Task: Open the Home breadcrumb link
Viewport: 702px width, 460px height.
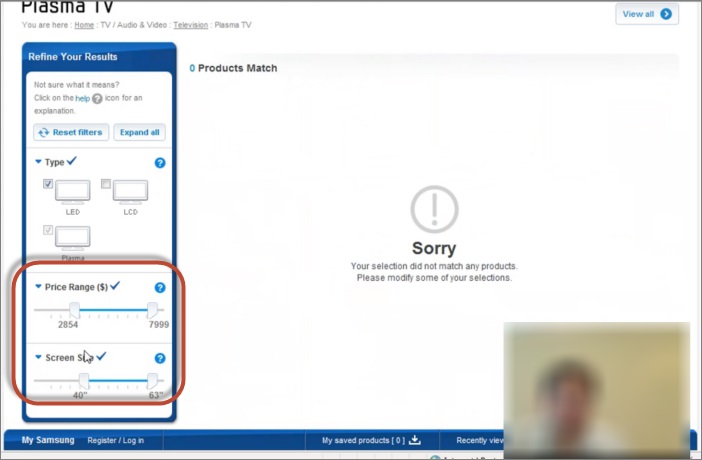Action: click(84, 25)
